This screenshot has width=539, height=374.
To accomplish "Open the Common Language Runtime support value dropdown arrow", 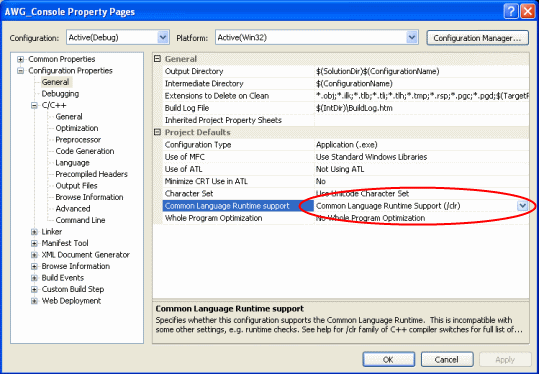I will pos(522,206).
